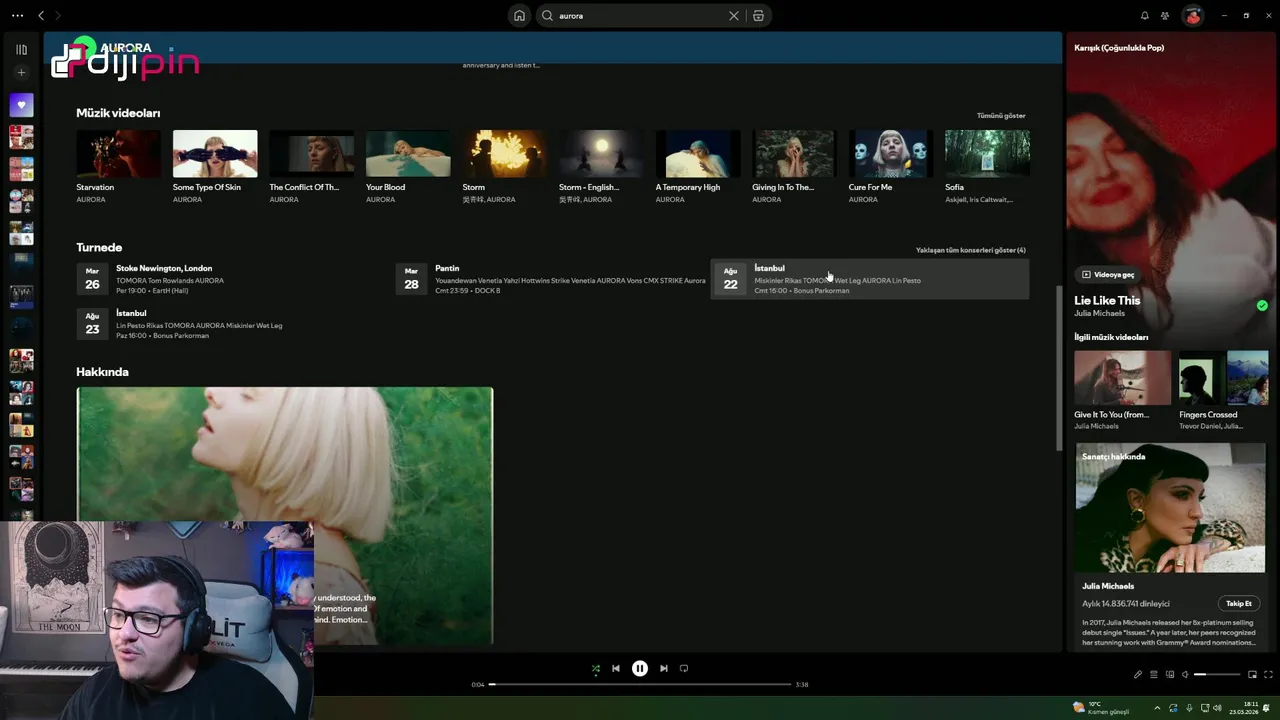Click the 'Müzik videoları' section heading
1280x720 pixels.
(118, 113)
